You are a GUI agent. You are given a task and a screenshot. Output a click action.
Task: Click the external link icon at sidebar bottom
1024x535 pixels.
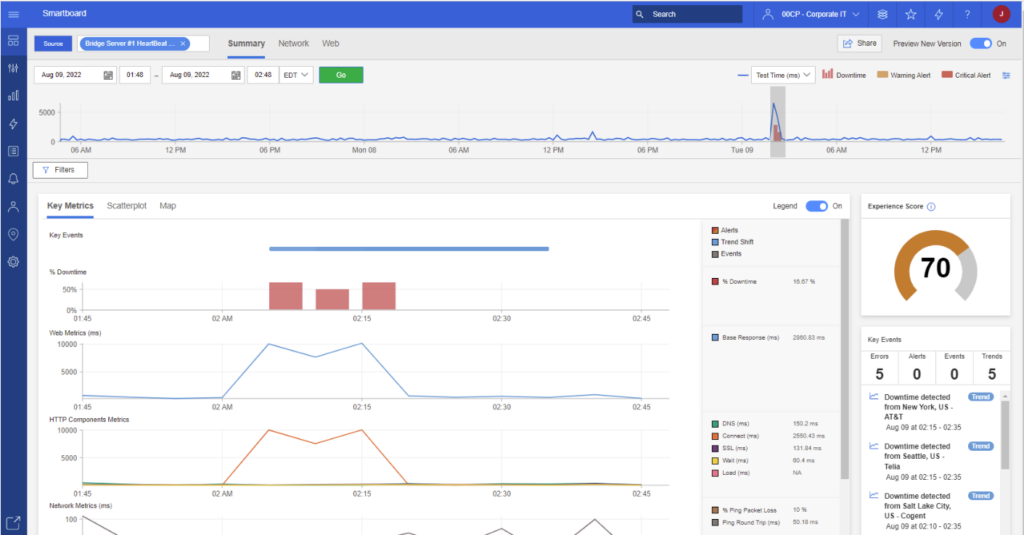coord(13,522)
